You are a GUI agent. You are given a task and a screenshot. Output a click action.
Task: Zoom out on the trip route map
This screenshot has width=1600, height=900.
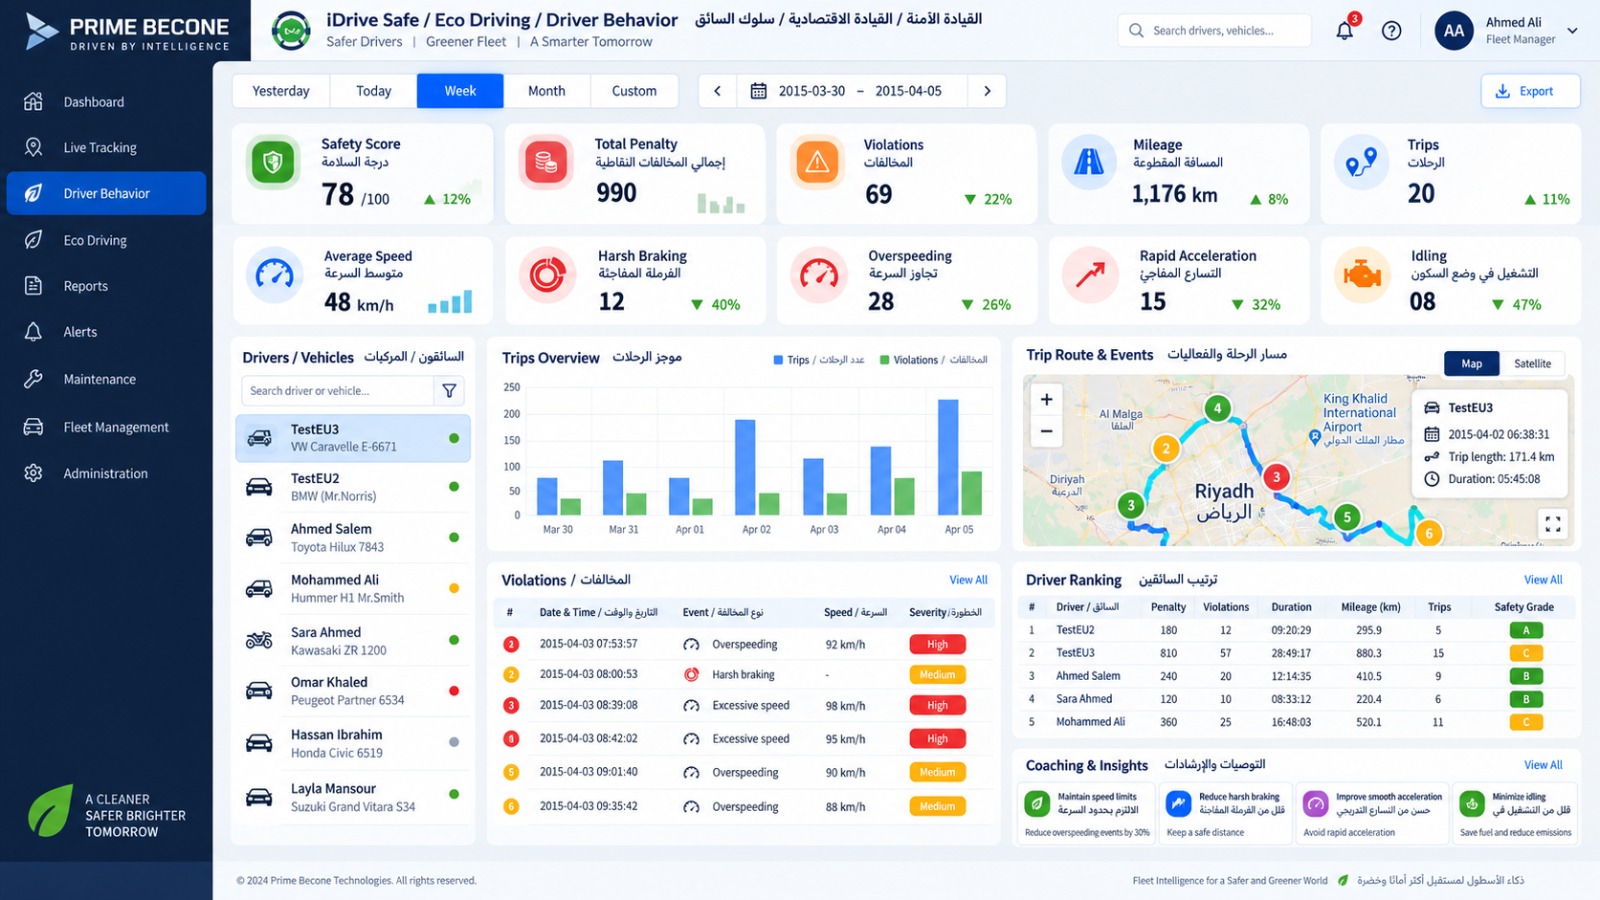(x=1046, y=432)
